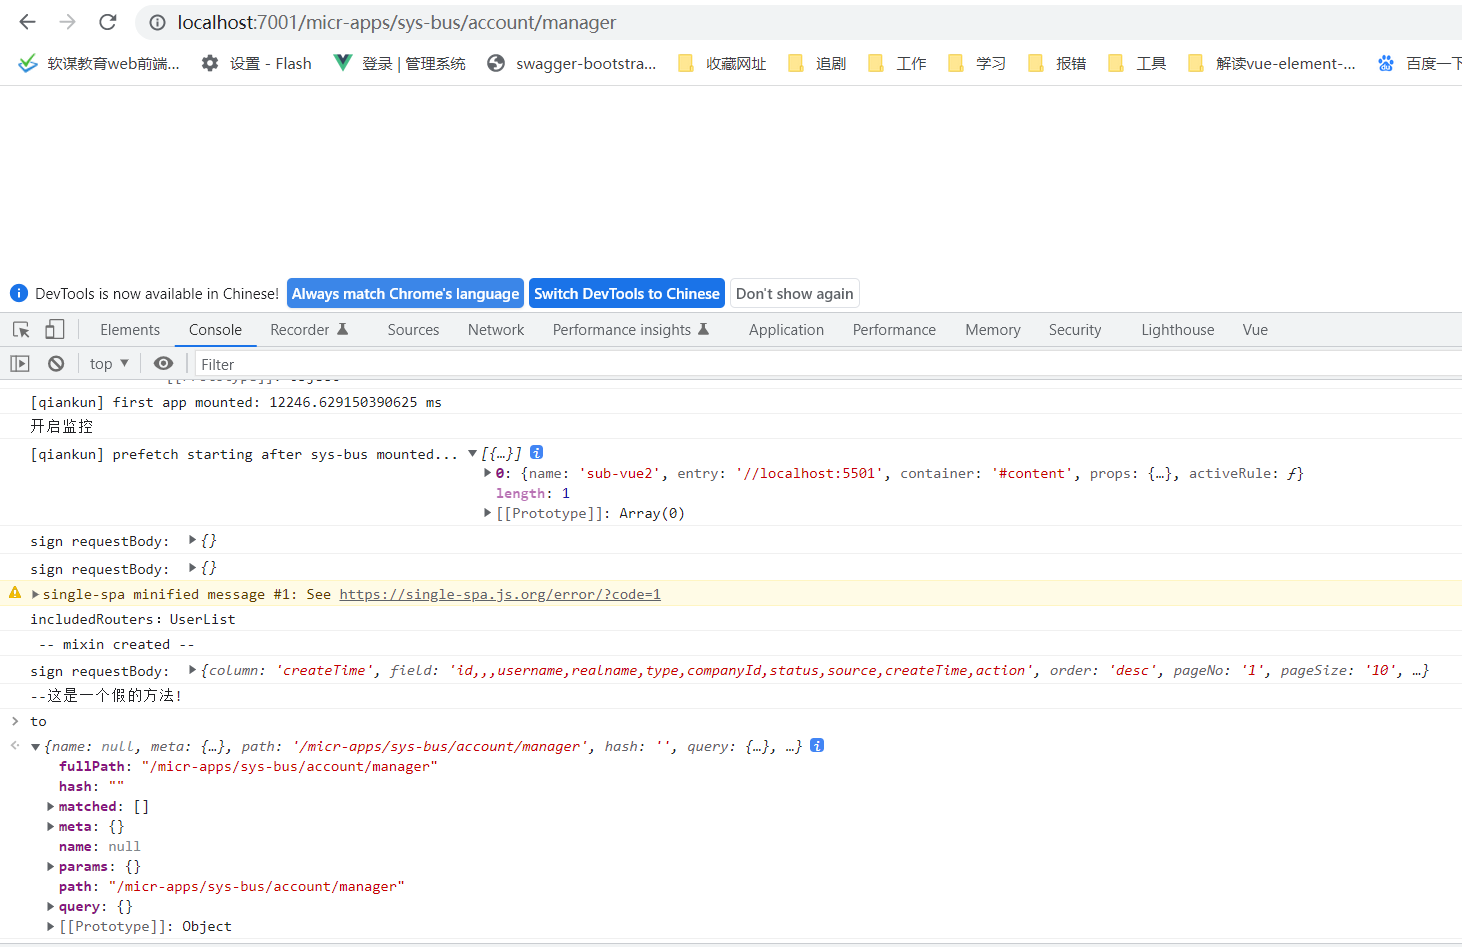Toggle the device toolbar
The height and width of the screenshot is (947, 1462).
[54, 329]
